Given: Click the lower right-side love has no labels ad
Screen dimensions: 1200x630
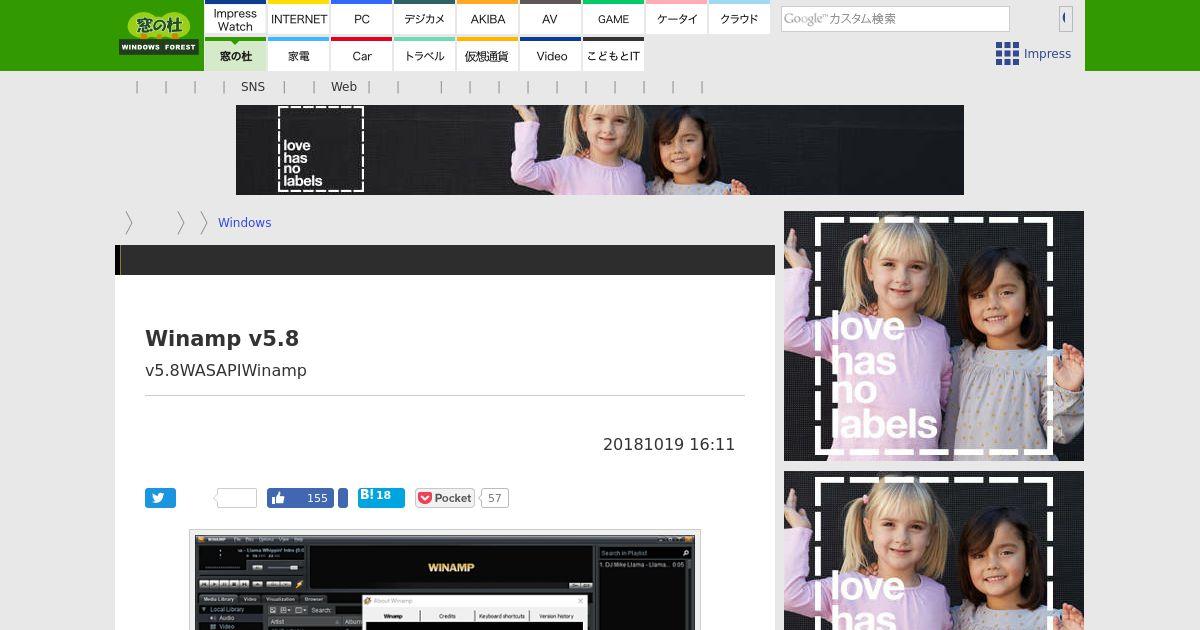Looking at the screenshot, I should pos(934,551).
